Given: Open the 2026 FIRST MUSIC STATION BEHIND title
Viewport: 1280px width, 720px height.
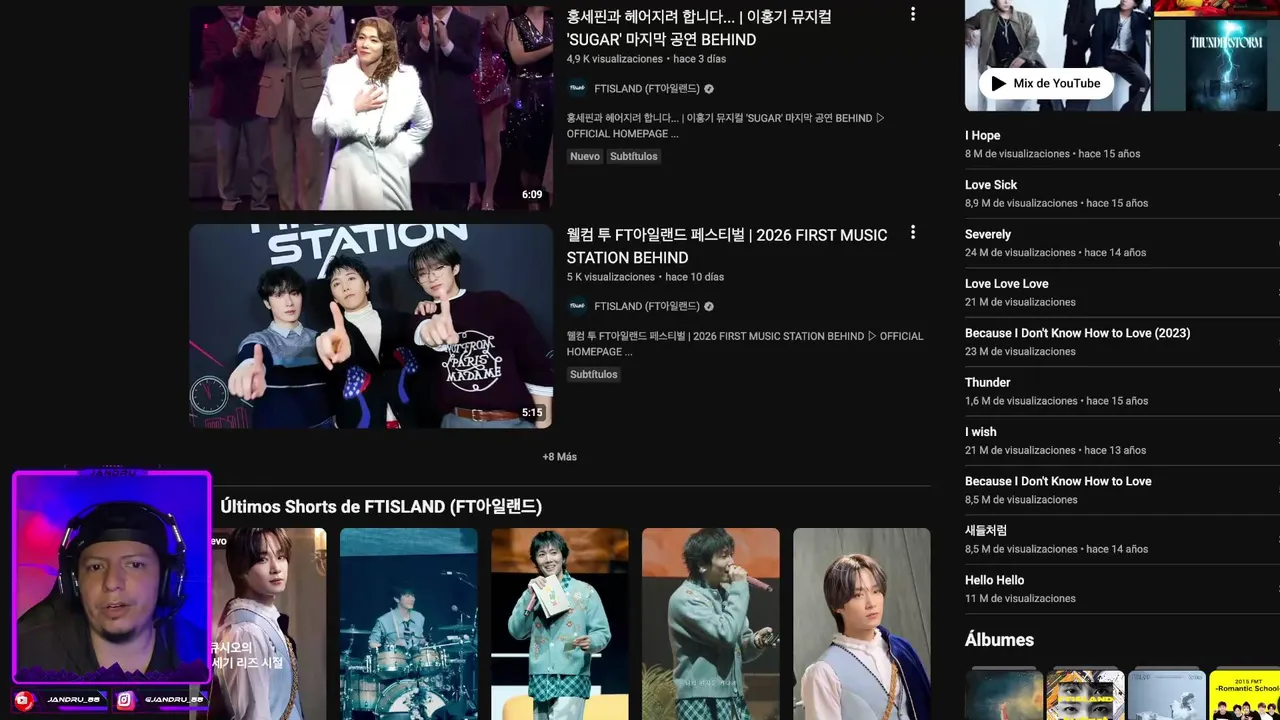Looking at the screenshot, I should click(x=727, y=246).
